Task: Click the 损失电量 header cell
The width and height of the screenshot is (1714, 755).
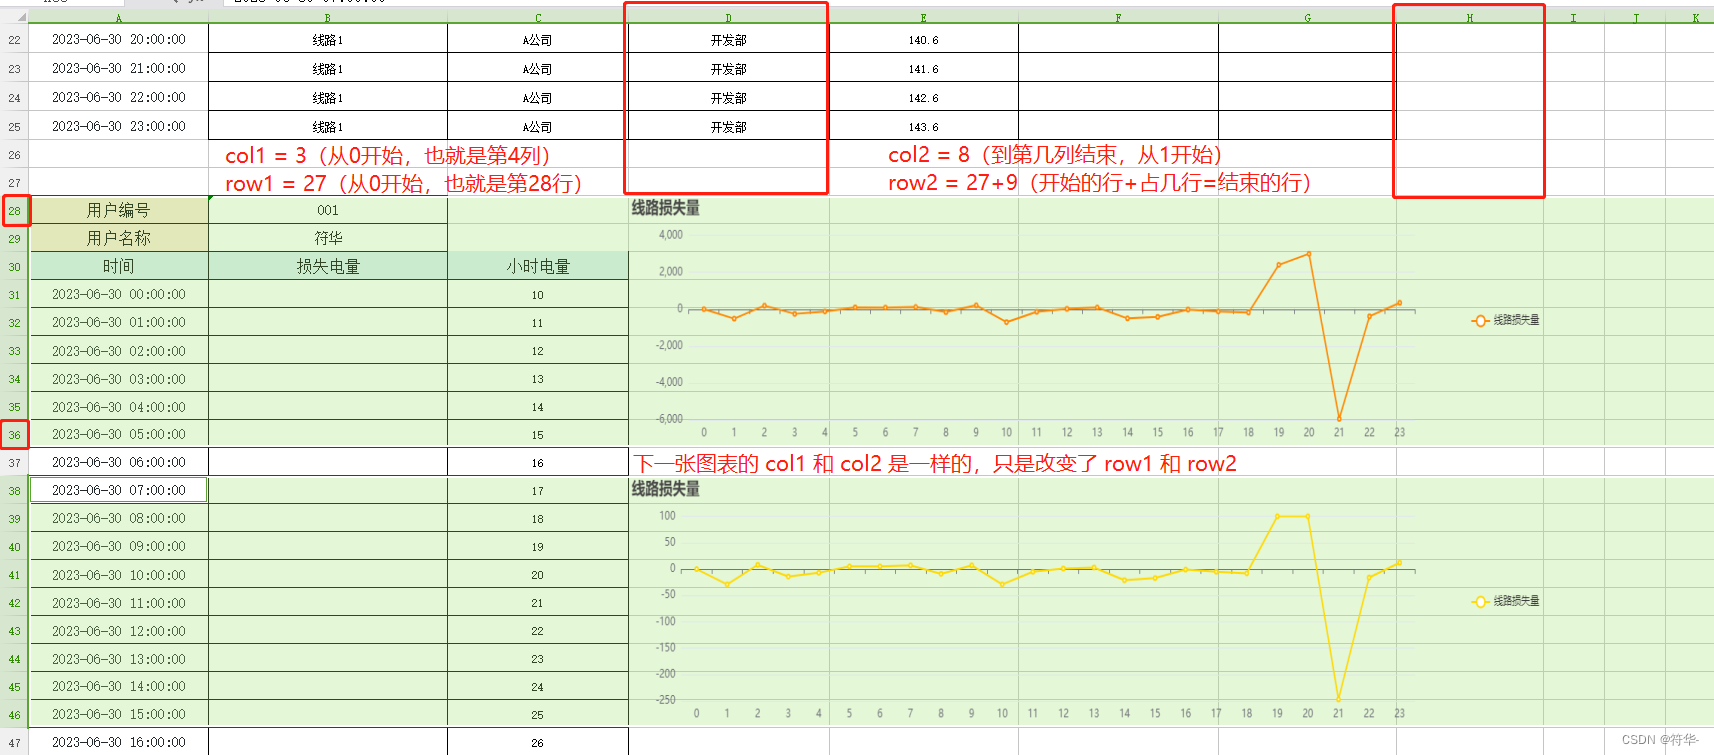Action: coord(328,266)
